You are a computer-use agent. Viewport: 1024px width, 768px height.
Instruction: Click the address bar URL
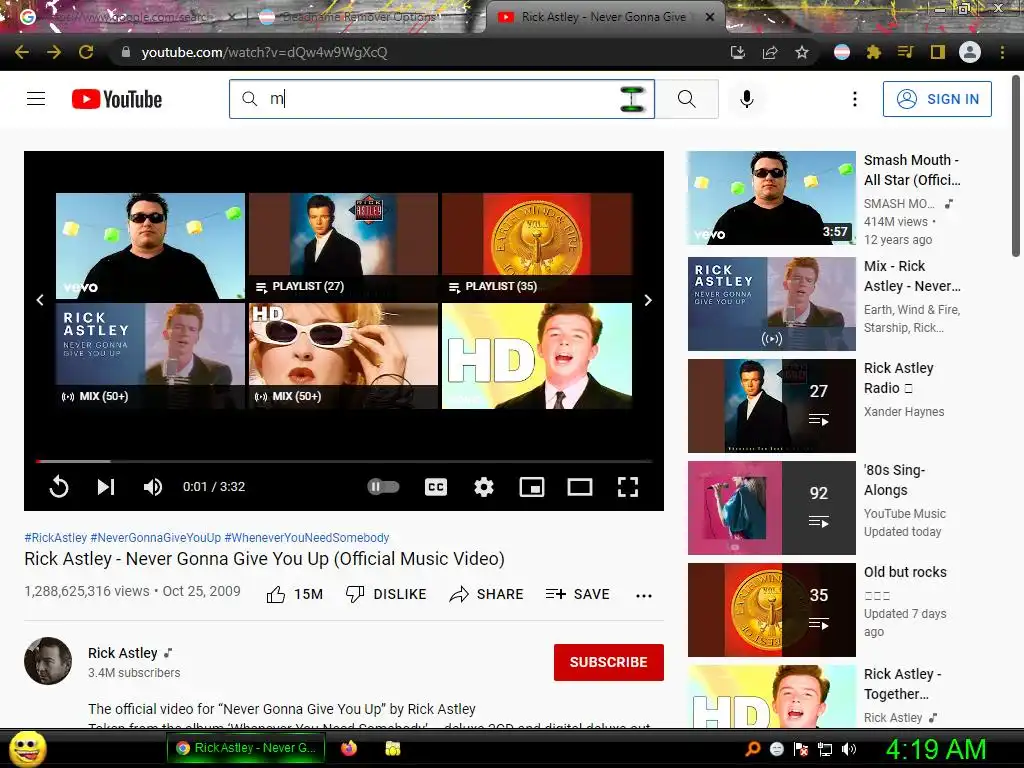pos(264,52)
